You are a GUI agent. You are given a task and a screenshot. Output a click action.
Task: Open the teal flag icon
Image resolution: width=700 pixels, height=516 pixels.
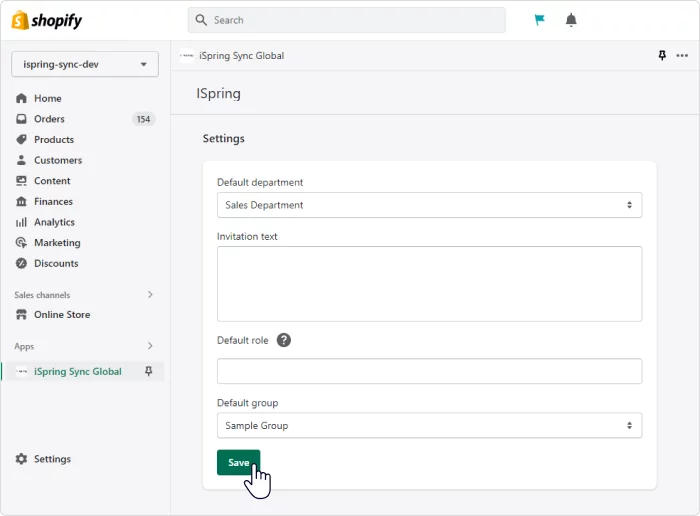tap(539, 20)
